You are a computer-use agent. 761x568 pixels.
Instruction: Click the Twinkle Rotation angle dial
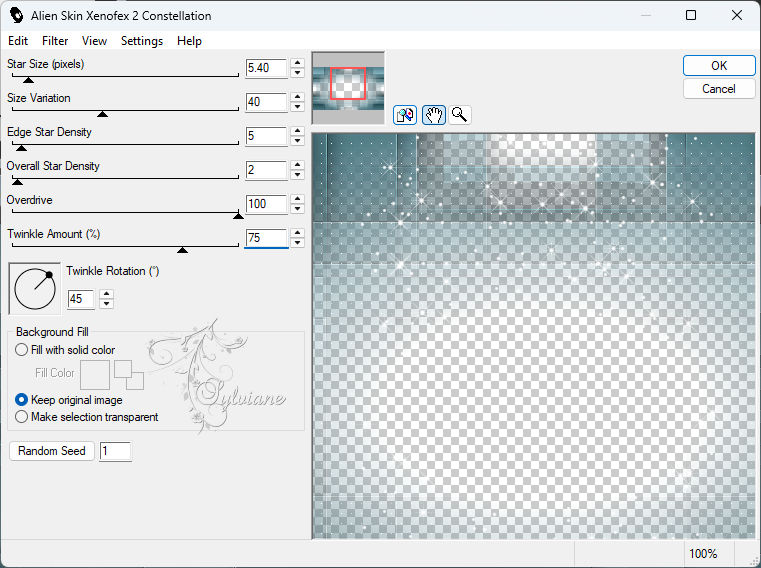point(35,289)
